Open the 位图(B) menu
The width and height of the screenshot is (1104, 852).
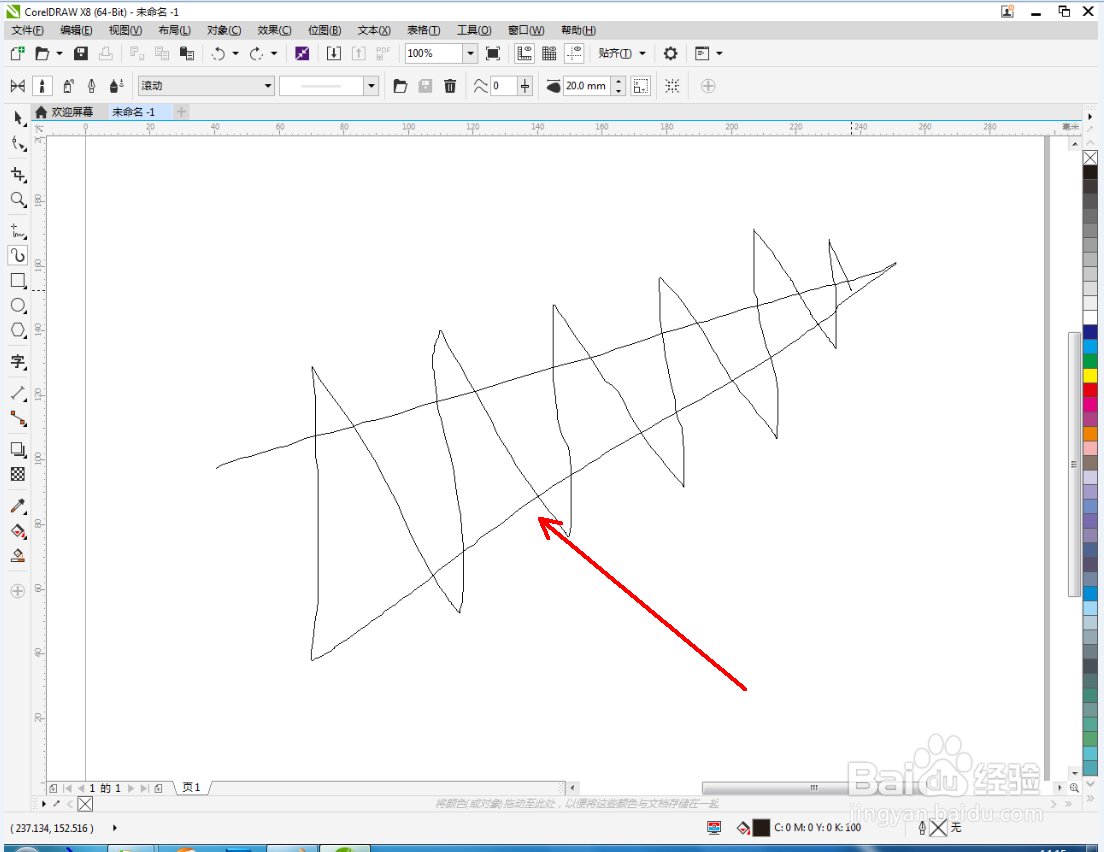tap(325, 30)
